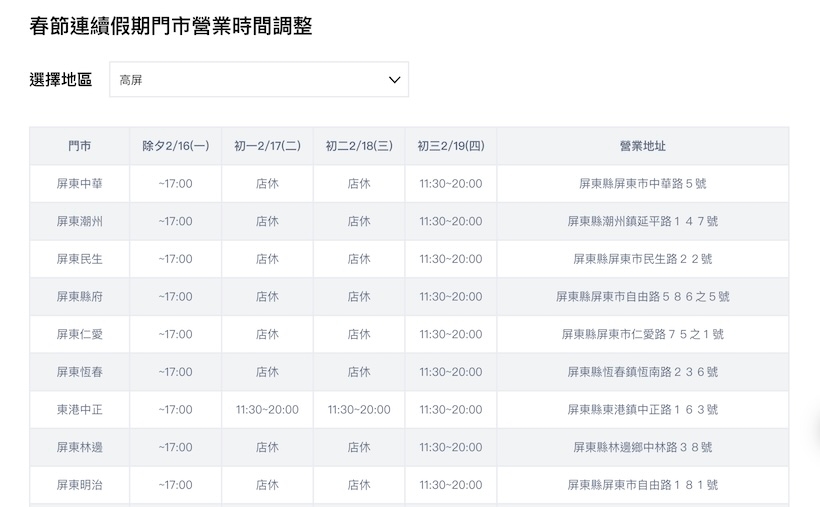Image resolution: width=820 pixels, height=507 pixels.
Task: Click the 選擇地區 label
Action: tap(61, 80)
